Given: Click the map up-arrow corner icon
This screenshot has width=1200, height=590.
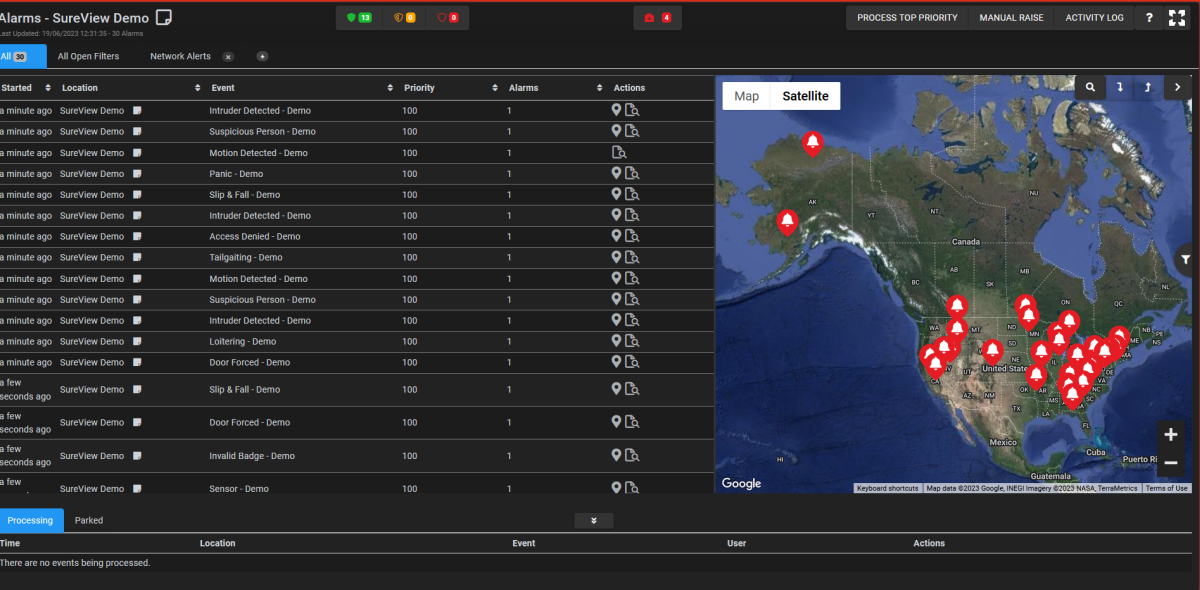Looking at the screenshot, I should [x=1148, y=87].
